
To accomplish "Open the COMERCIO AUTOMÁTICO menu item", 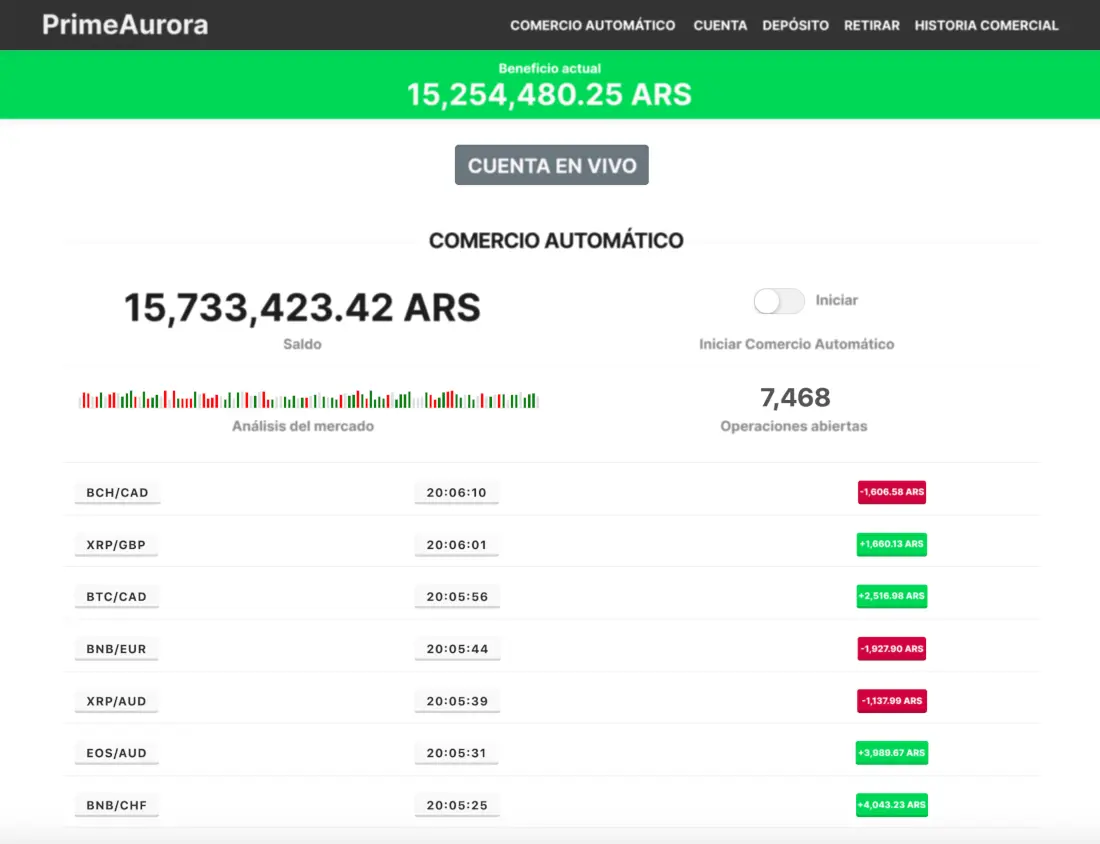I will 592,25.
